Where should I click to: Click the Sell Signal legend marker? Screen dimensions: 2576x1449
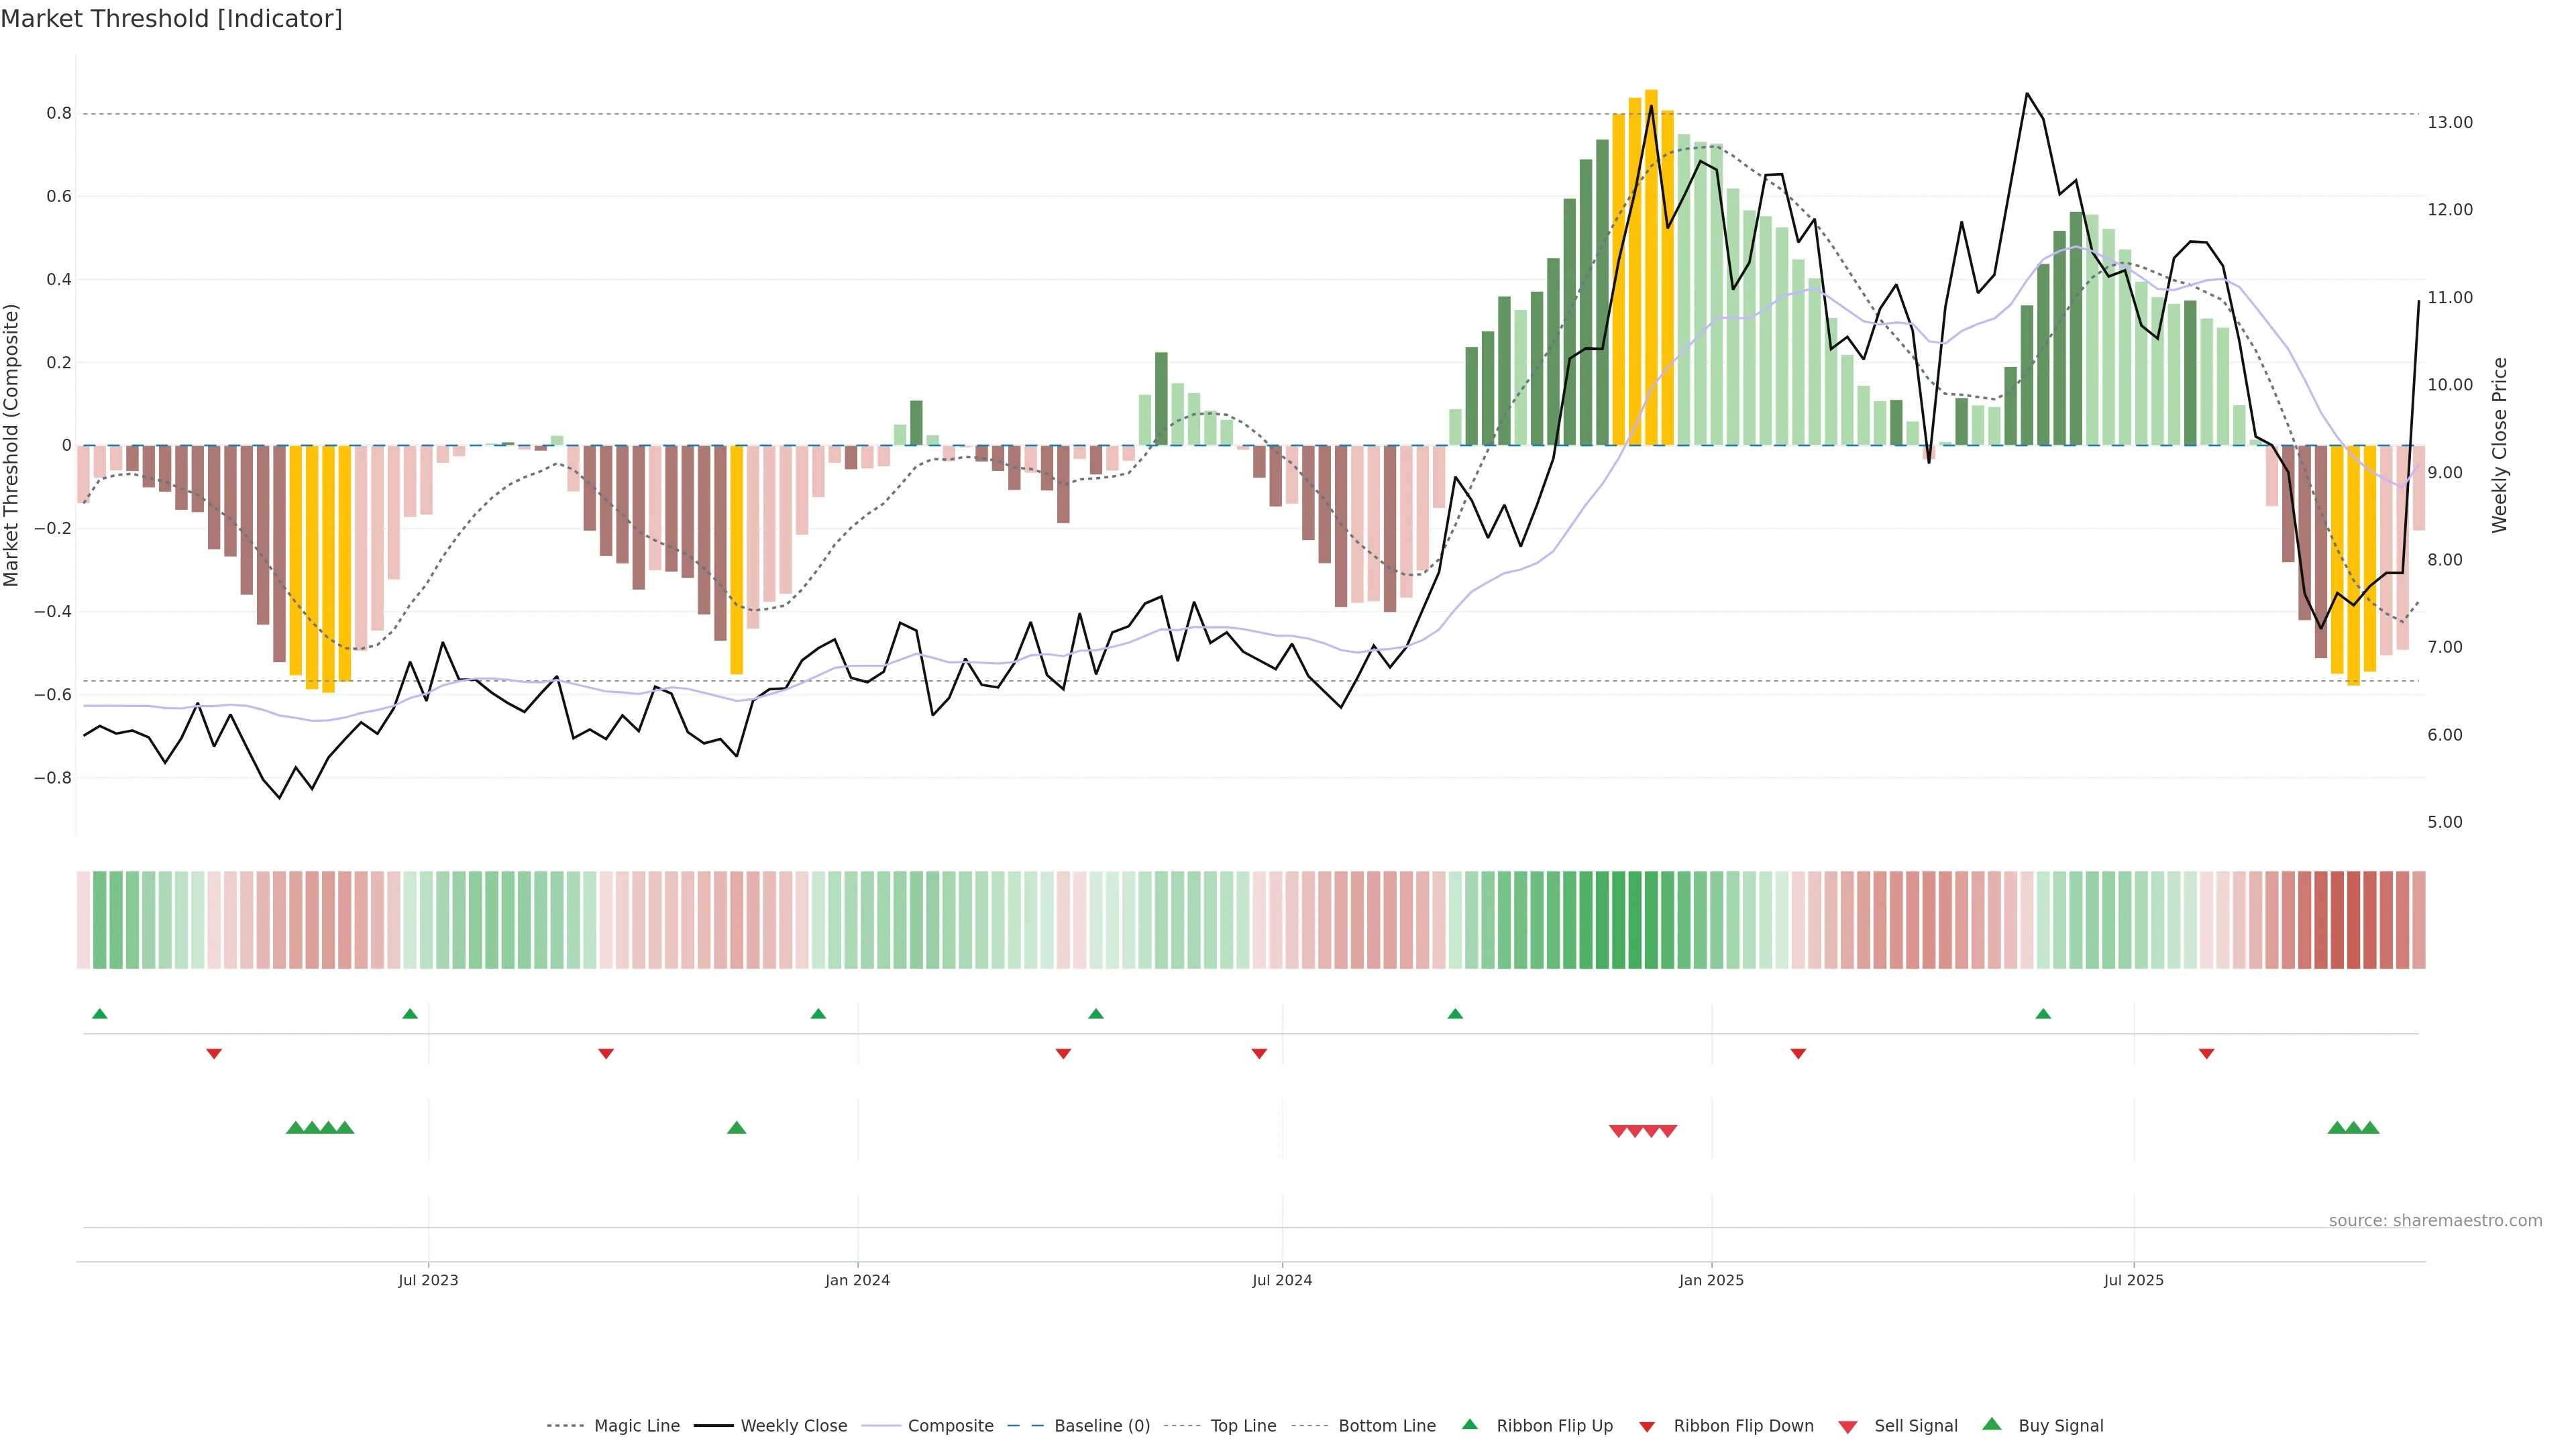(1848, 1426)
